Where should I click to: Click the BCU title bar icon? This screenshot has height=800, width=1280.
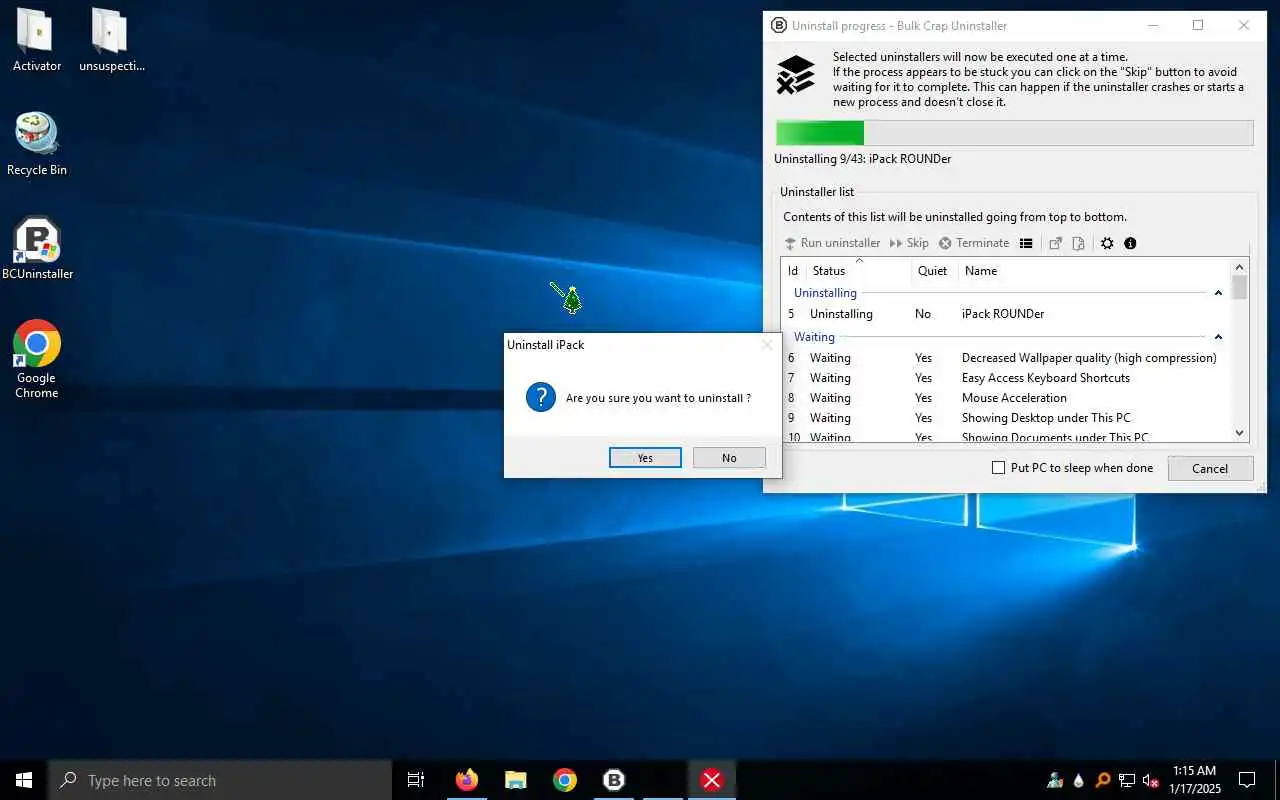pos(779,25)
